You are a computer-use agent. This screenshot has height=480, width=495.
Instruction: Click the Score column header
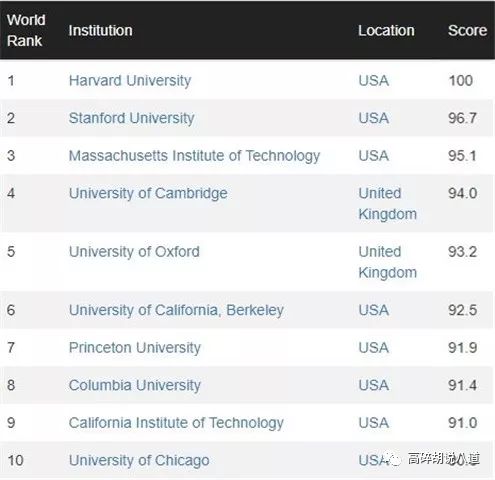coord(467,31)
